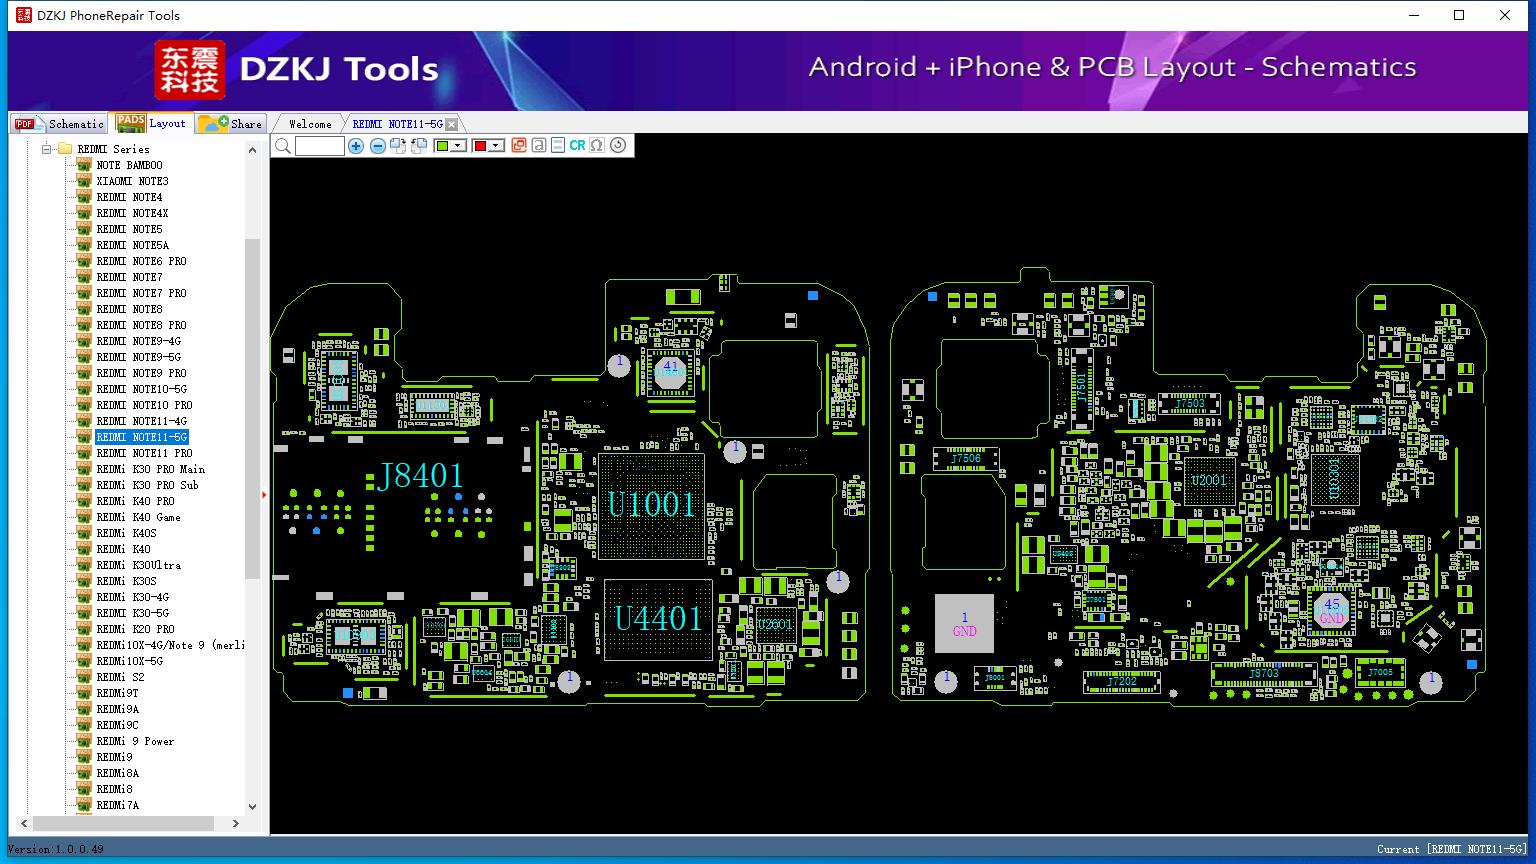1536x864 pixels.
Task: Select the U1001 chip on the board
Action: point(651,505)
